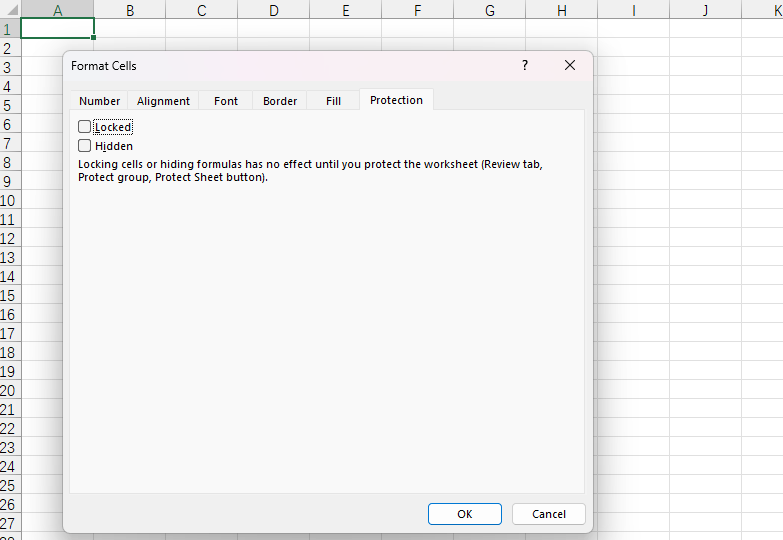This screenshot has width=783, height=540.
Task: Select the Protection tab
Action: 396,100
